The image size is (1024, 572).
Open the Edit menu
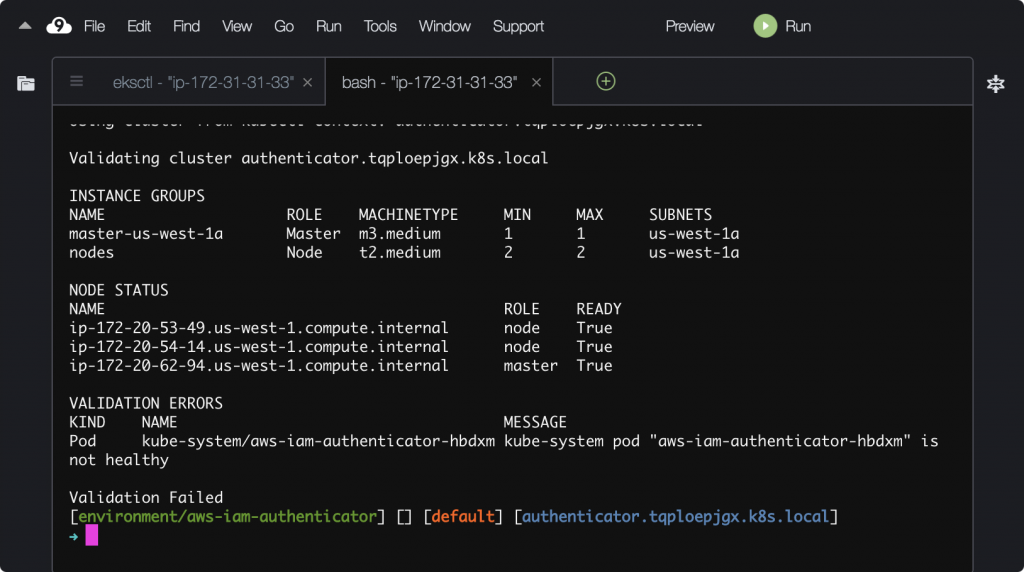pos(139,26)
